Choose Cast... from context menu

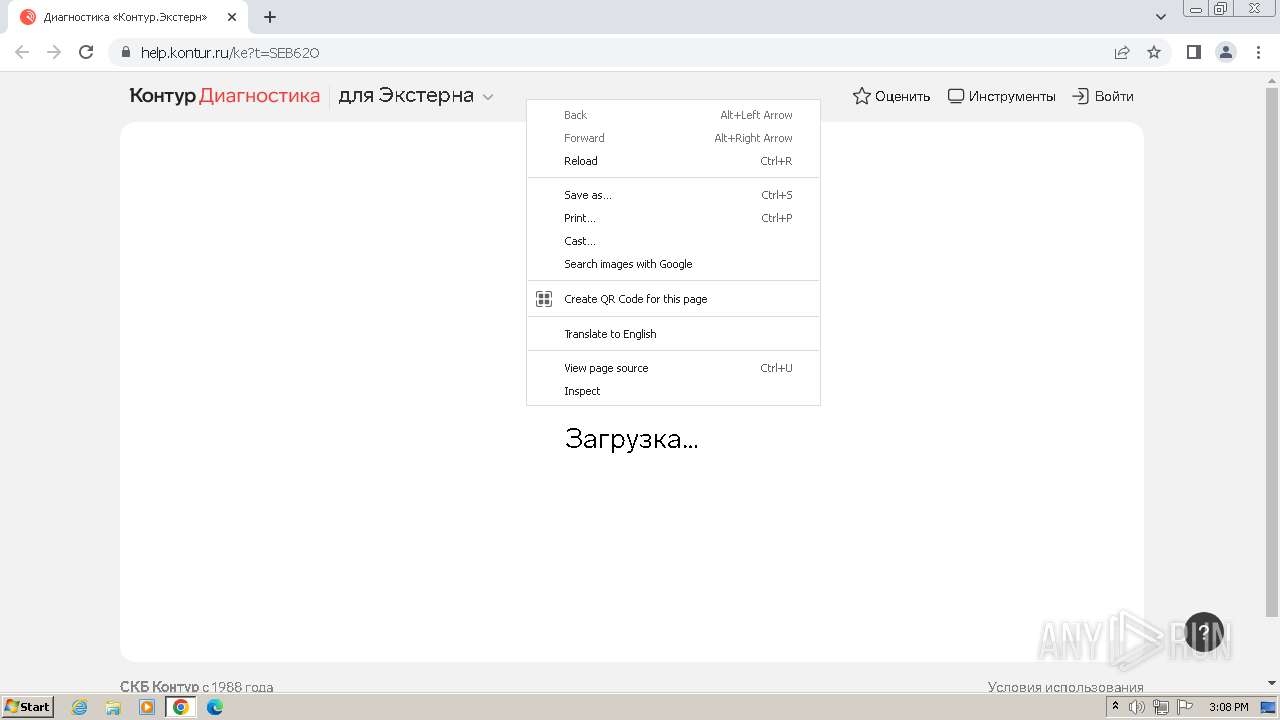click(x=673, y=241)
